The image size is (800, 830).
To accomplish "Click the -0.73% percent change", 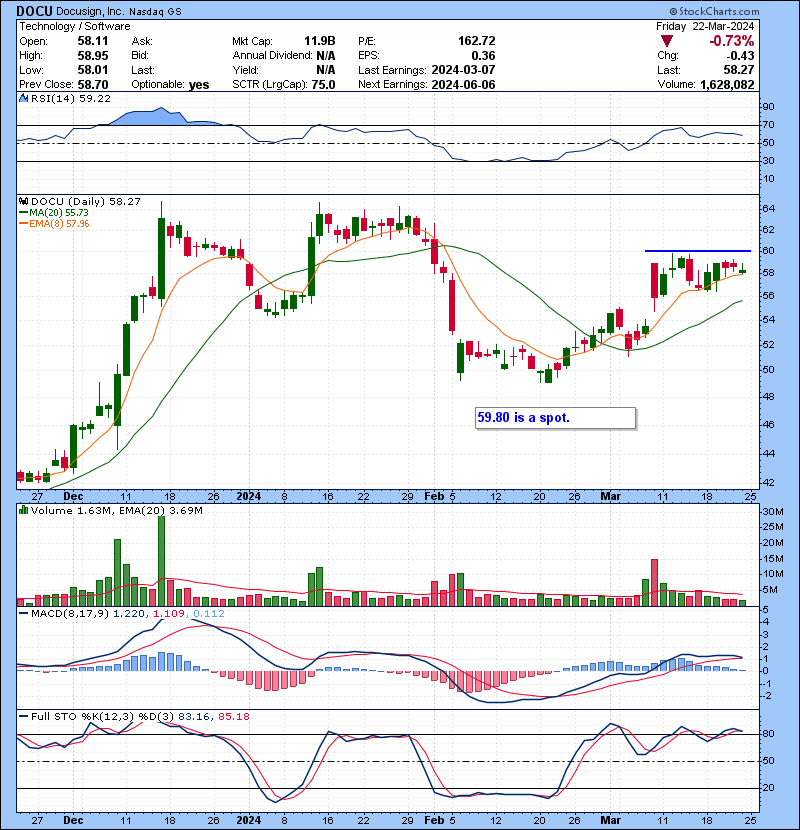I will tap(732, 41).
